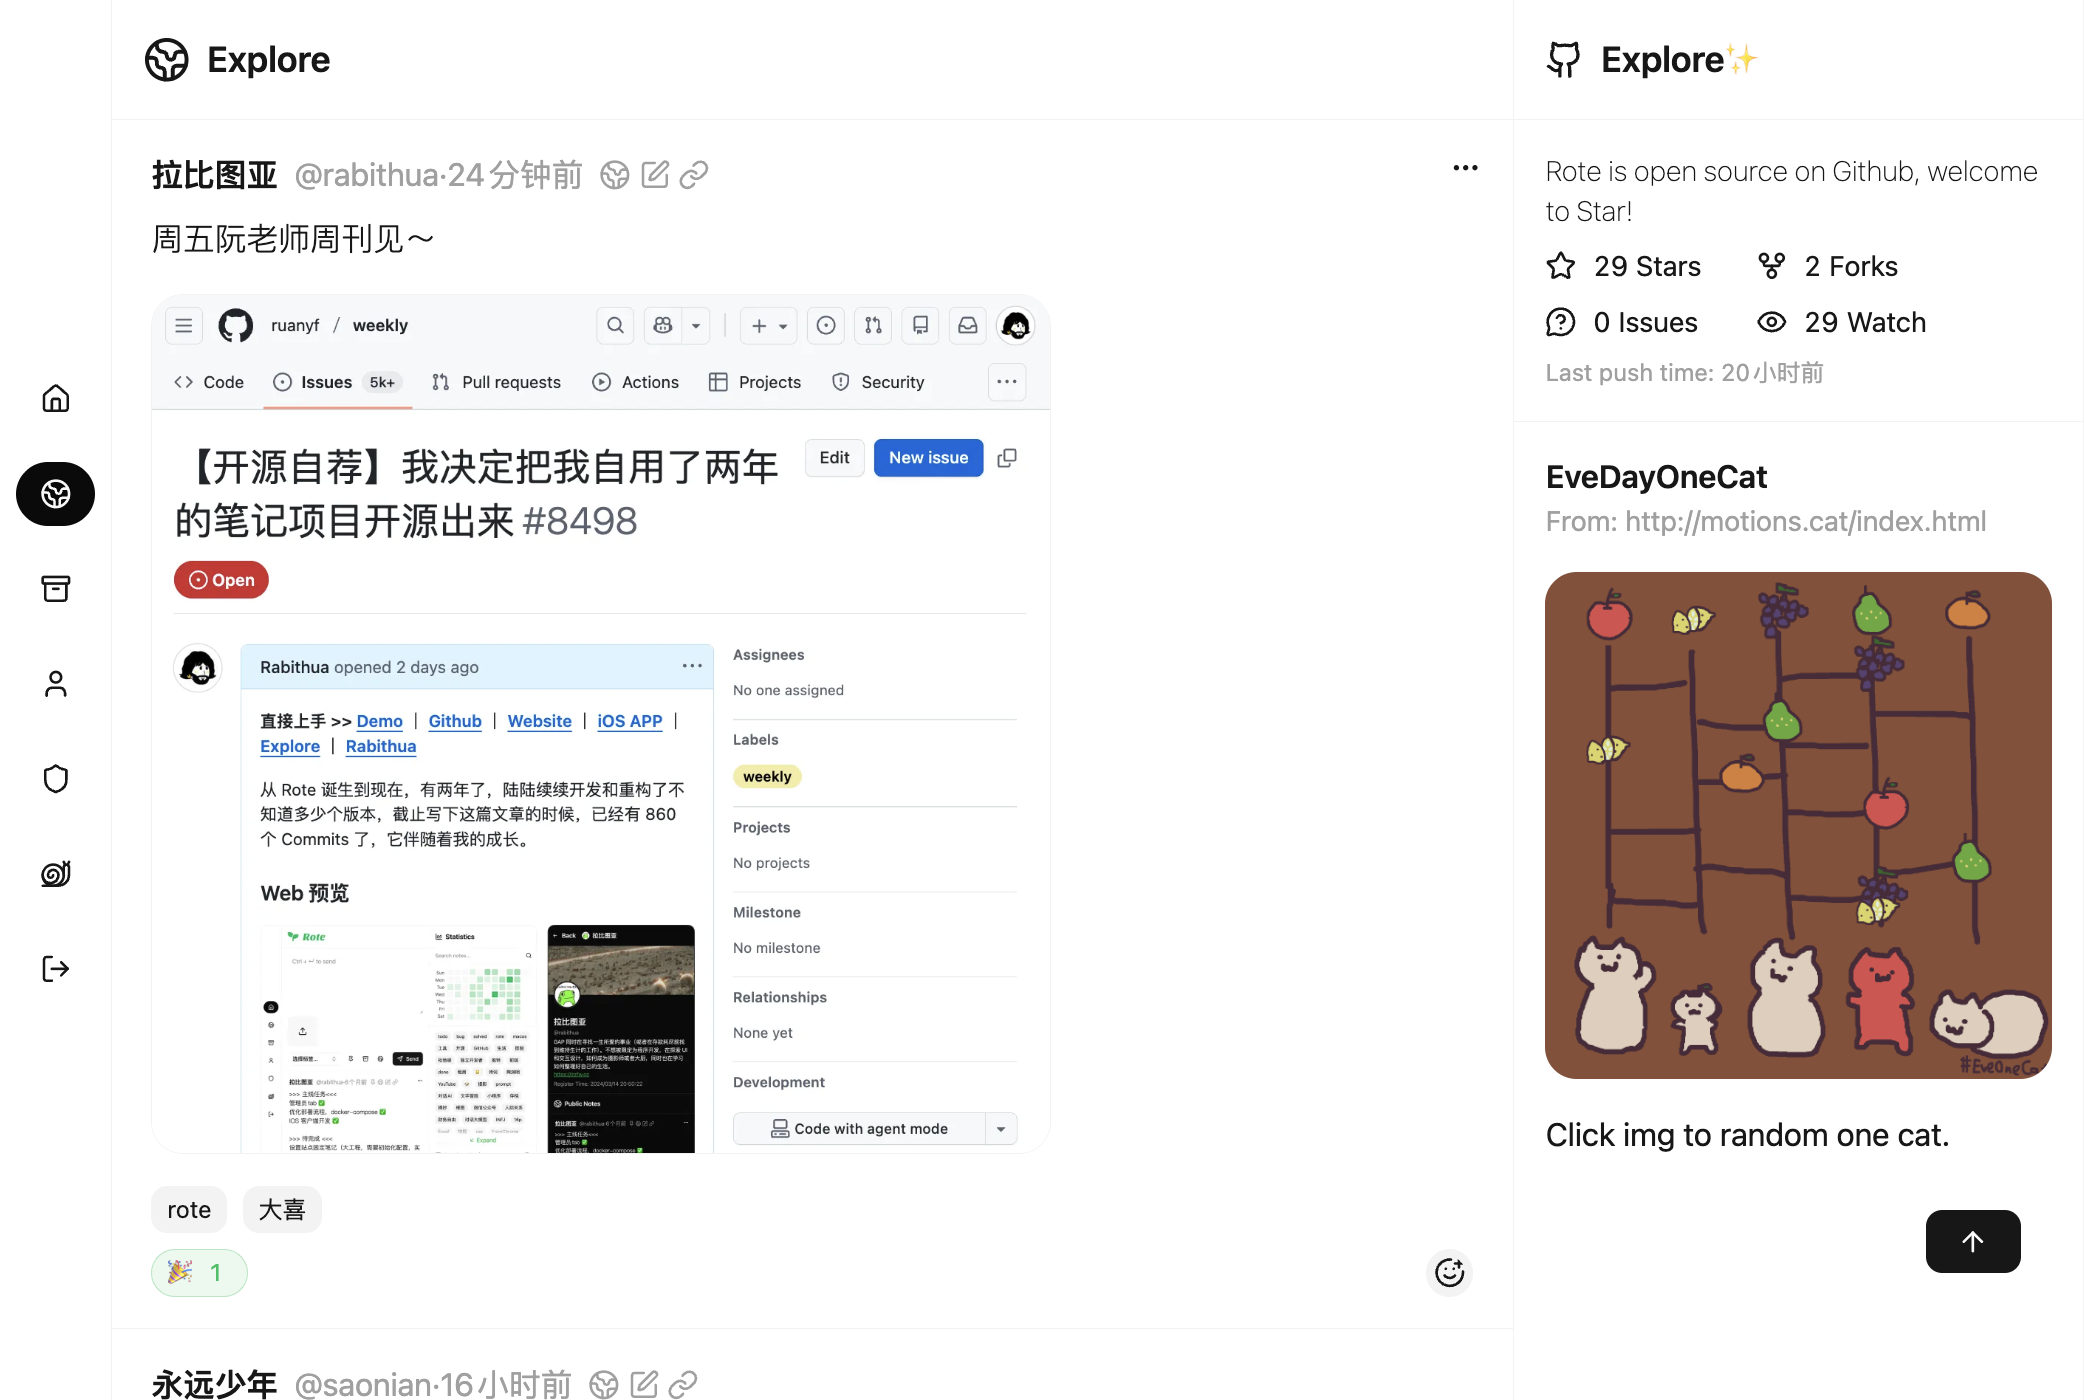Copy link using the chain icon on the post
This screenshot has height=1400, width=2084.
coord(694,174)
